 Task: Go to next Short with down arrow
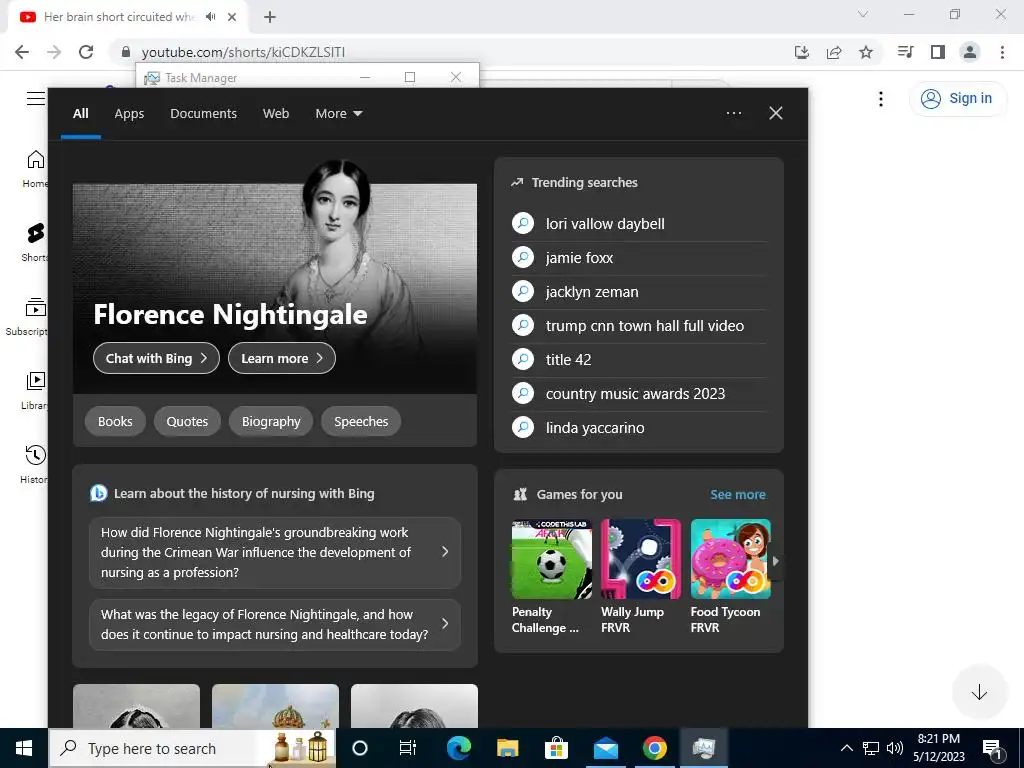(979, 692)
